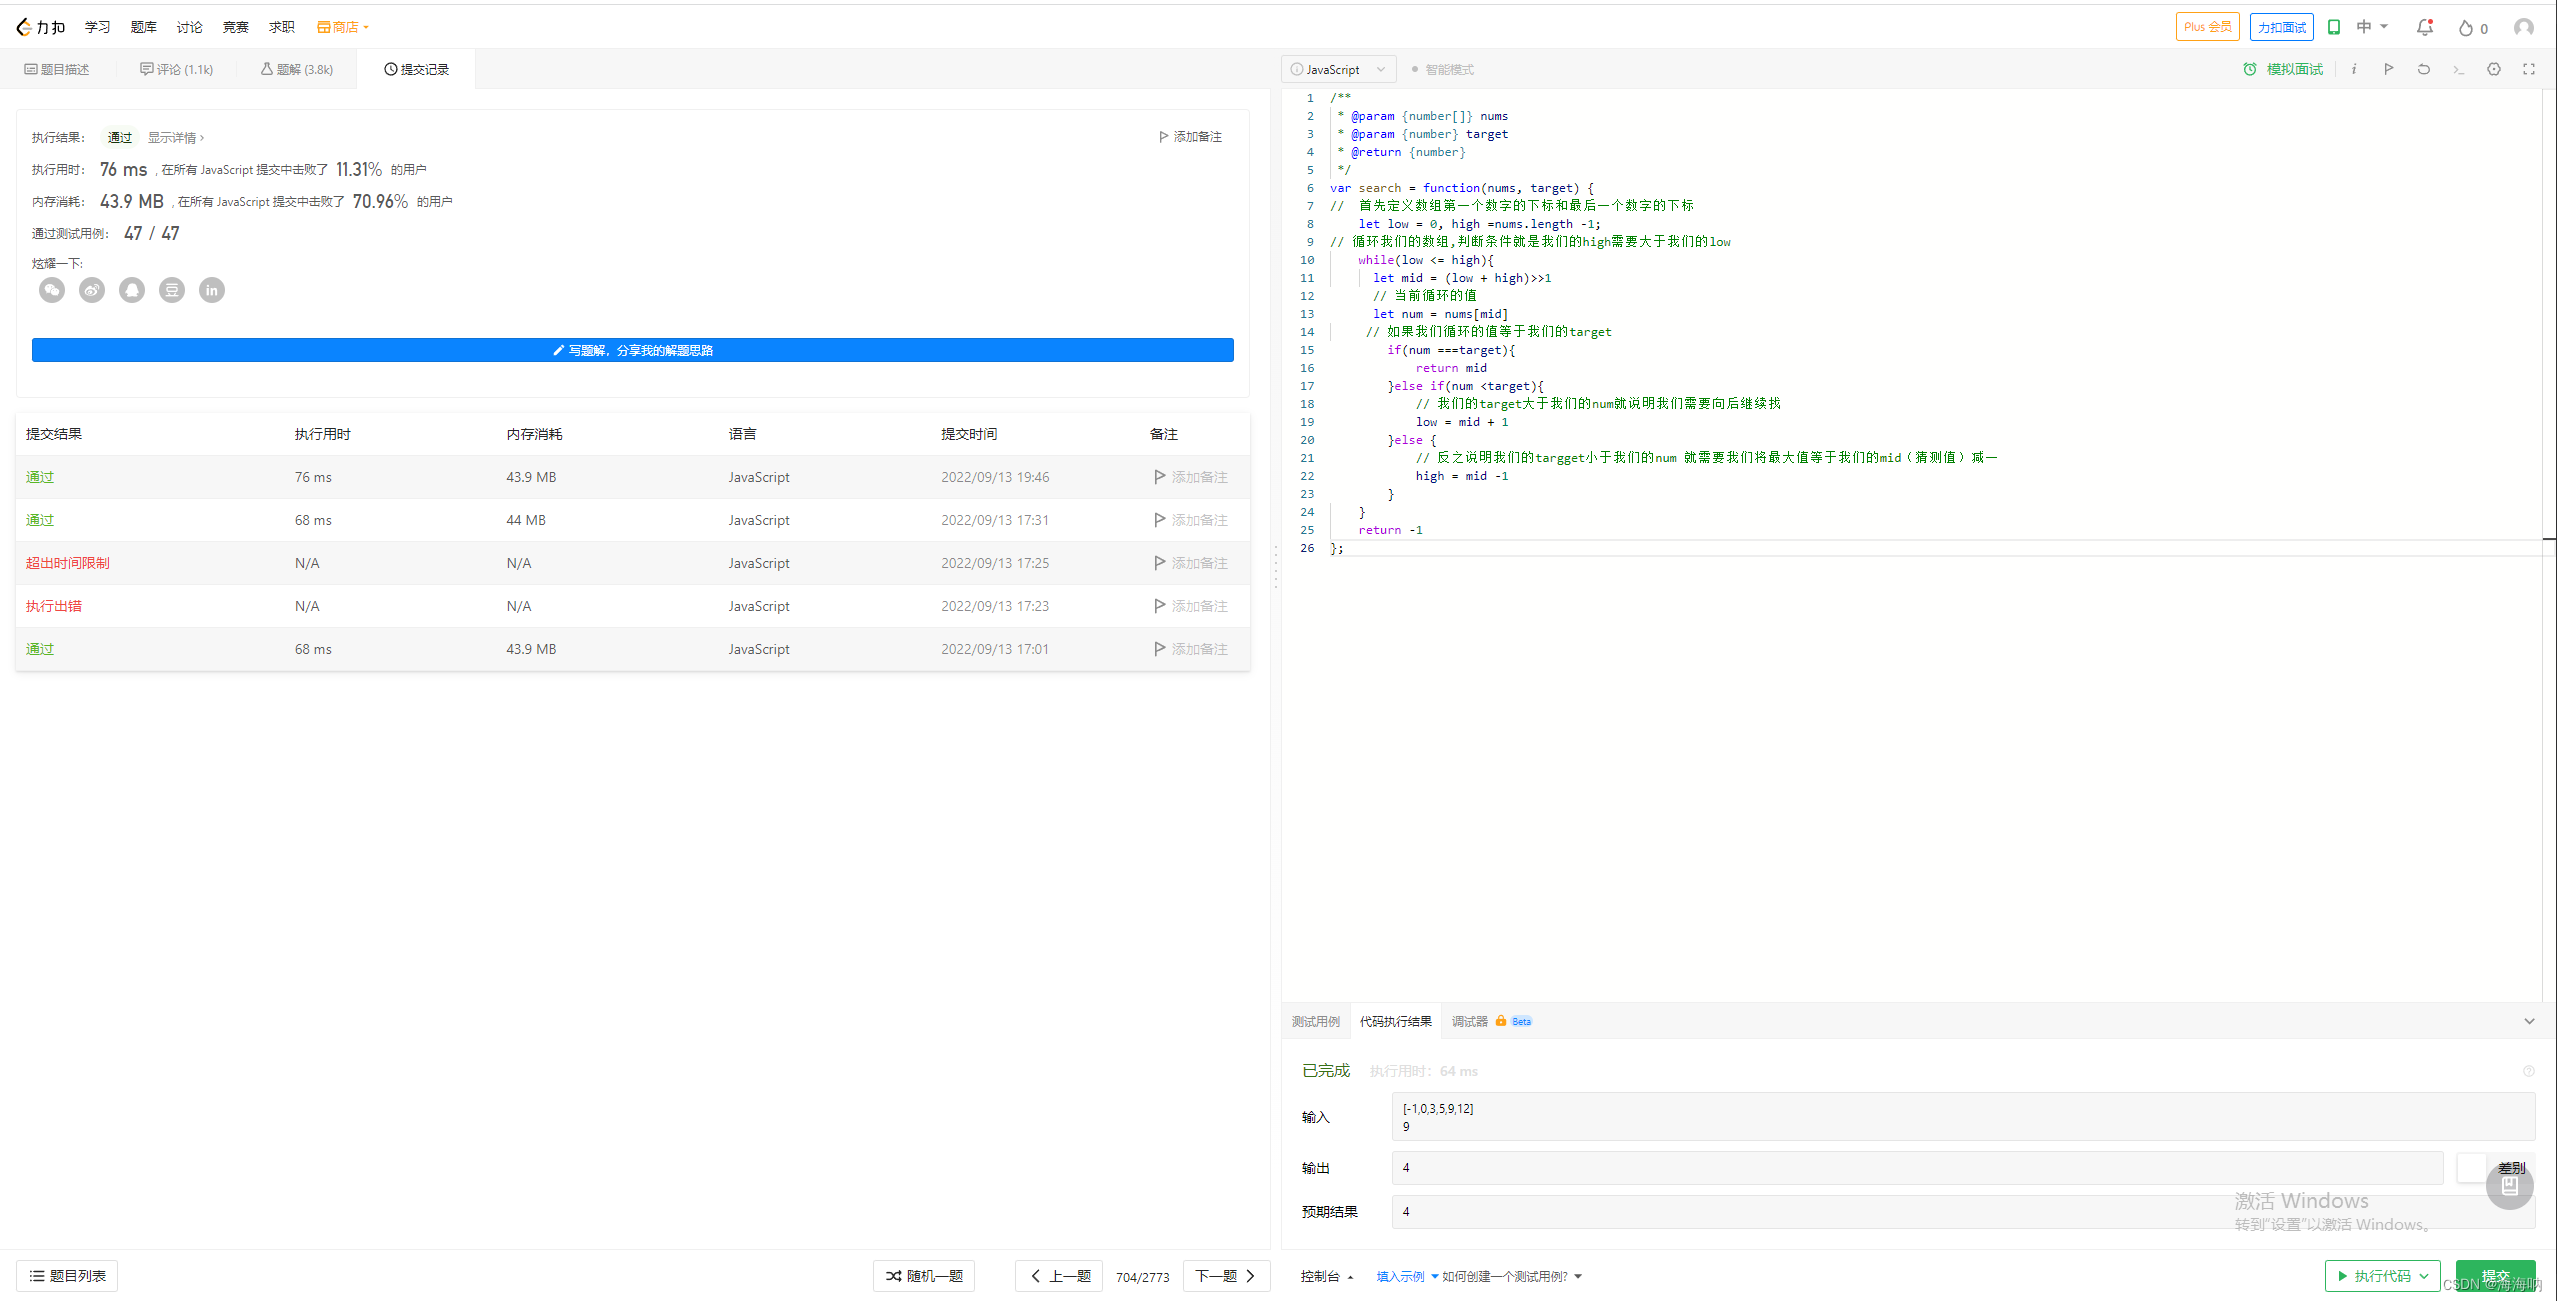Click 写题解，分享我的解题思路 button
The image size is (2557, 1301).
[x=632, y=350]
